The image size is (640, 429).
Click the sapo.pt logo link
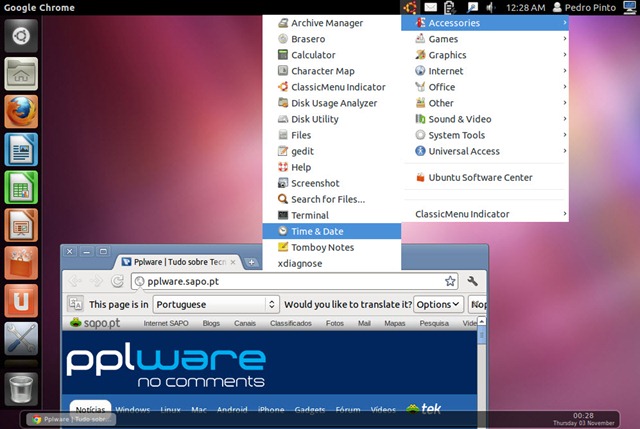click(95, 323)
